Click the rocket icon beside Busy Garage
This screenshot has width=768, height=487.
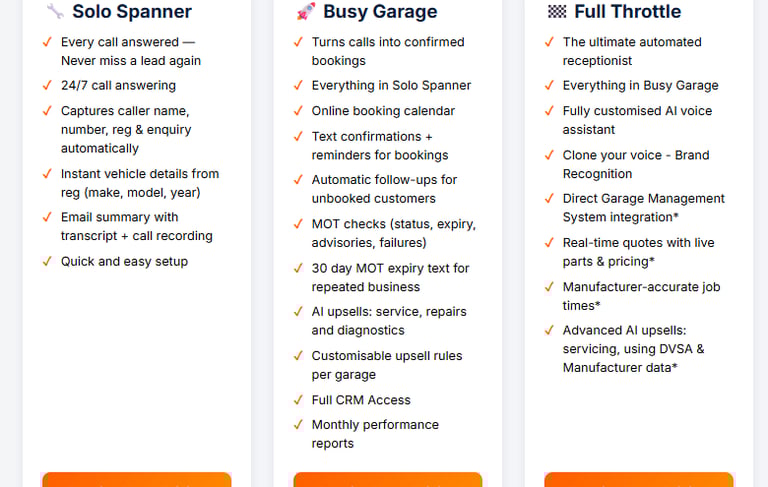(x=306, y=11)
